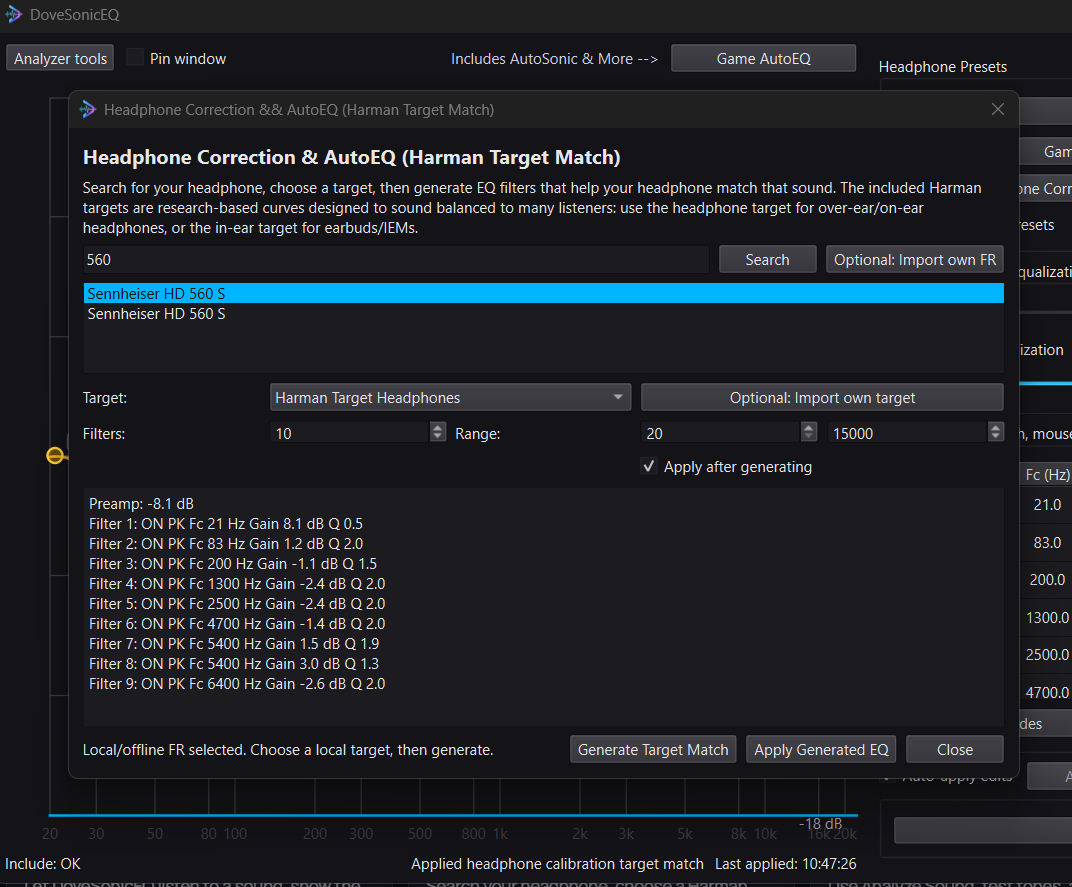
Task: Select second Sennheiser HD 560 S result
Action: click(x=544, y=314)
